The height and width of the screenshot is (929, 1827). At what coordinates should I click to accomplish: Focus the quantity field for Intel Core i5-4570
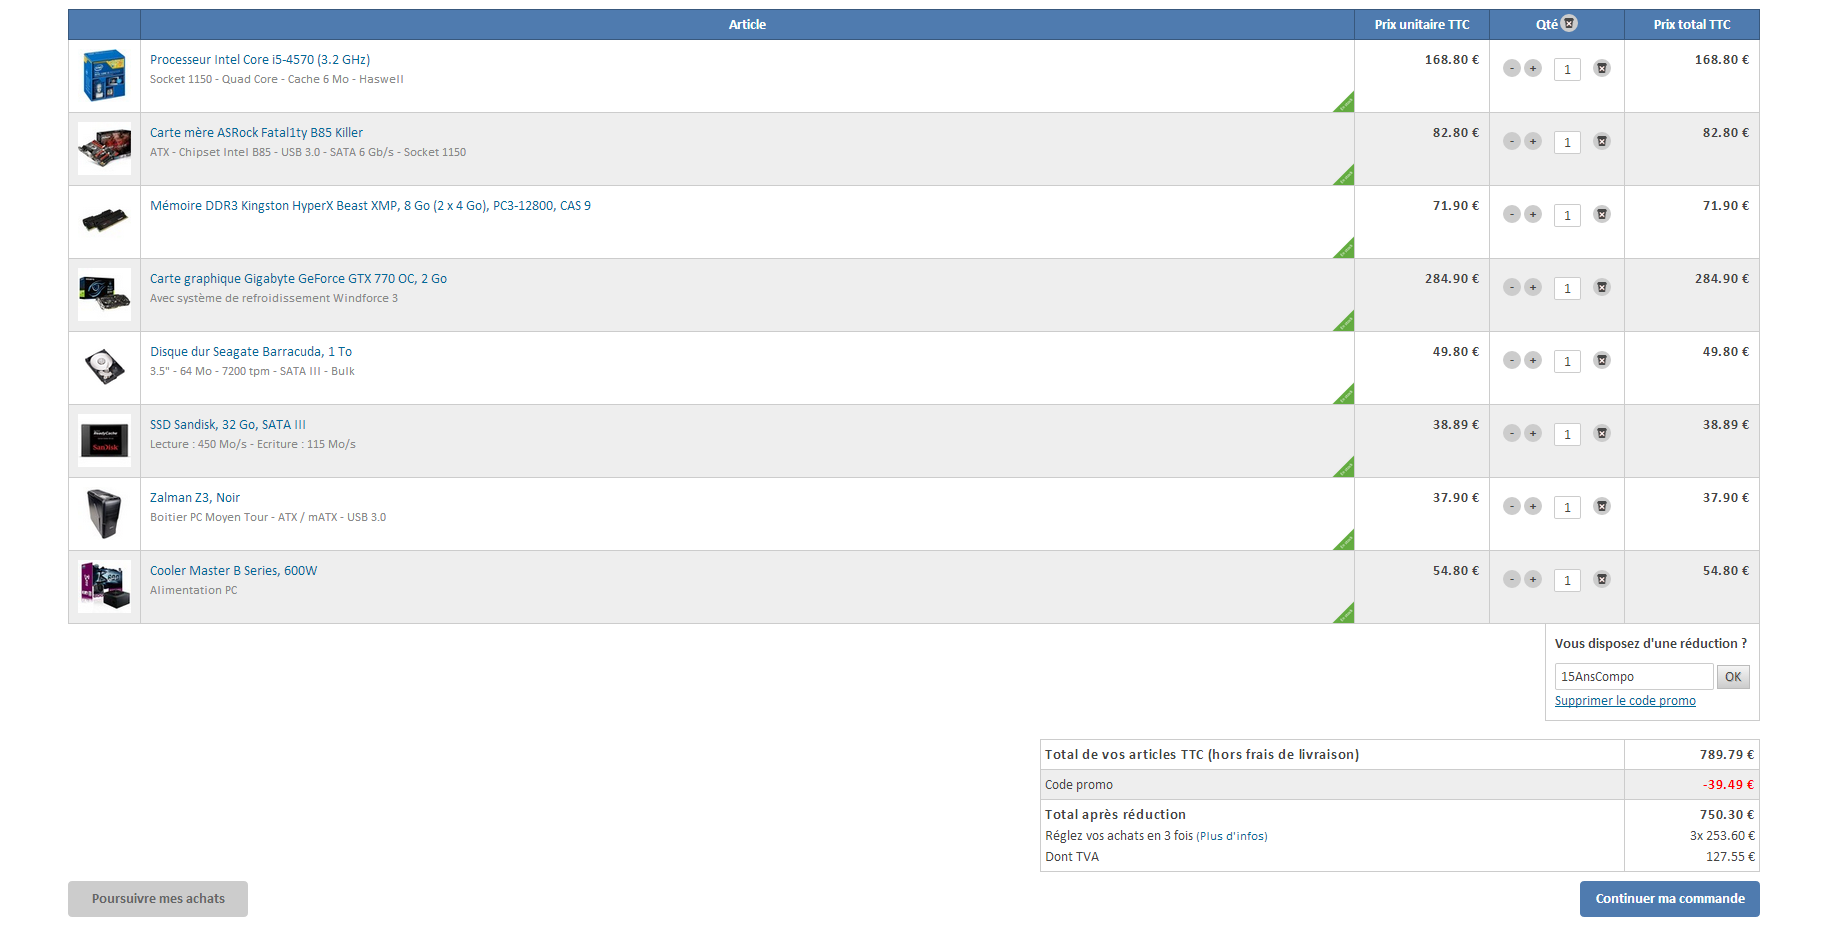1567,69
